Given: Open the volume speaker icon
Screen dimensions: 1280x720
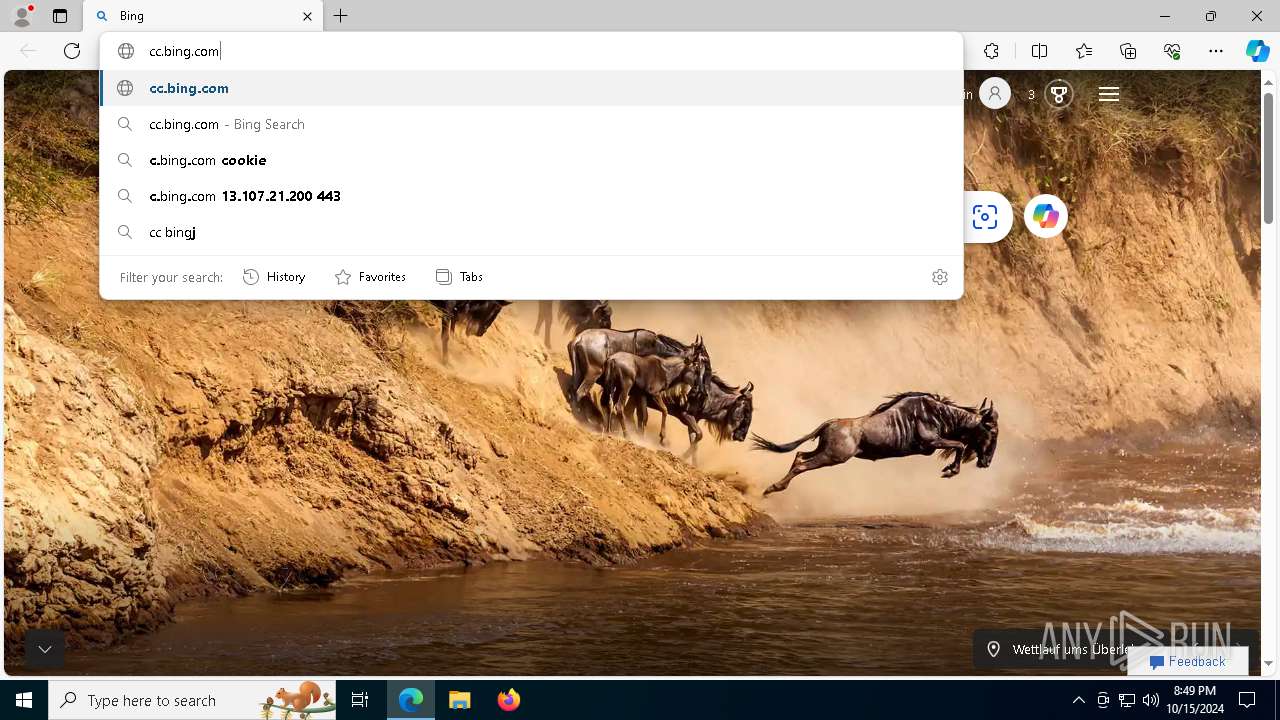Looking at the screenshot, I should (1151, 700).
